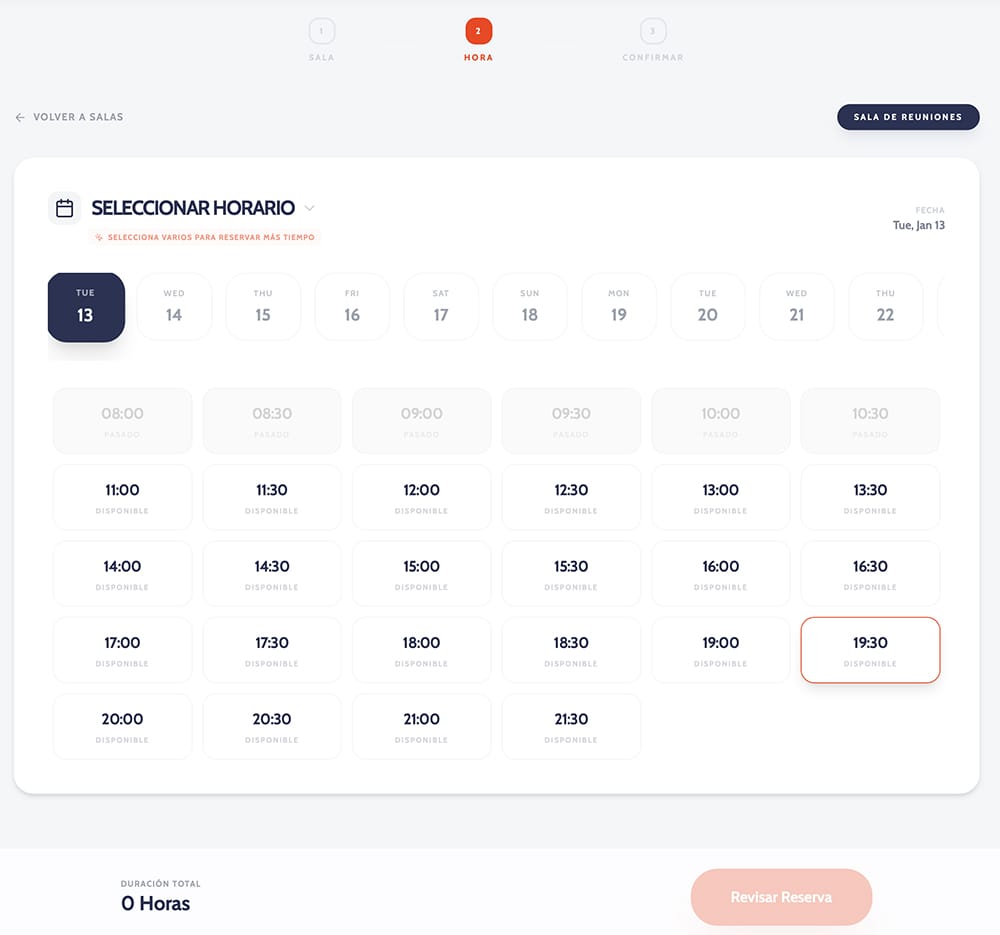The height and width of the screenshot is (935, 1000).
Task: Click the Selecciona varios para reservar hint
Action: point(205,237)
